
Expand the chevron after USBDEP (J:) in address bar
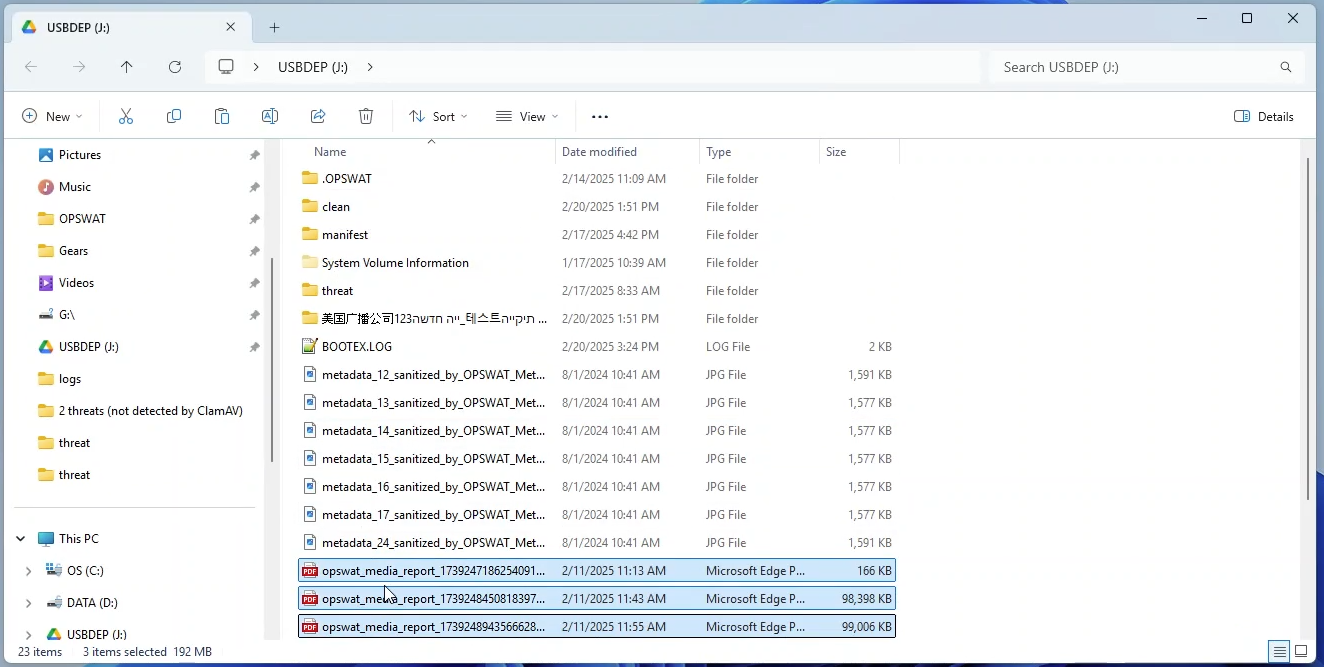point(370,67)
